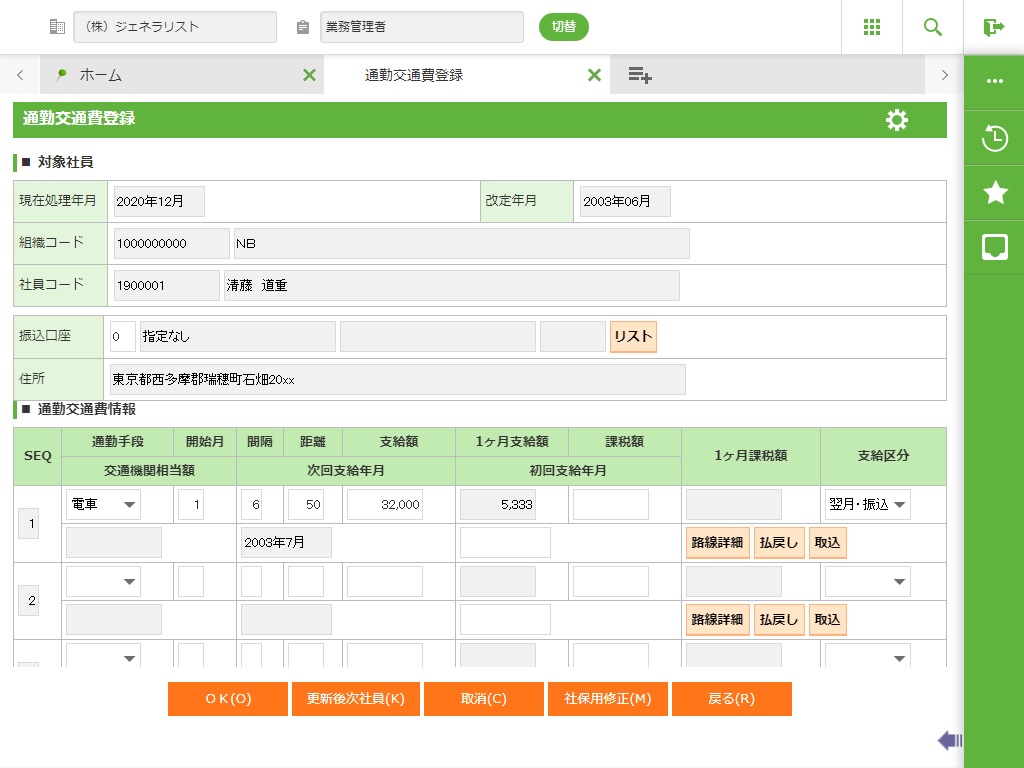Image resolution: width=1024 pixels, height=768 pixels.
Task: Click the リスト button for bank account
Action: pyautogui.click(x=633, y=337)
